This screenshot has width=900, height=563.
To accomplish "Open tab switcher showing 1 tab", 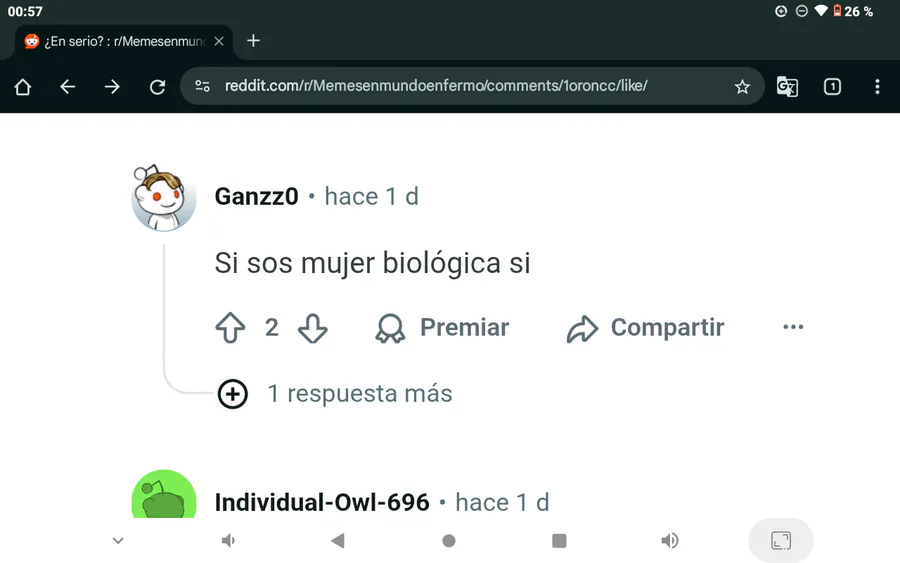I will coord(832,87).
